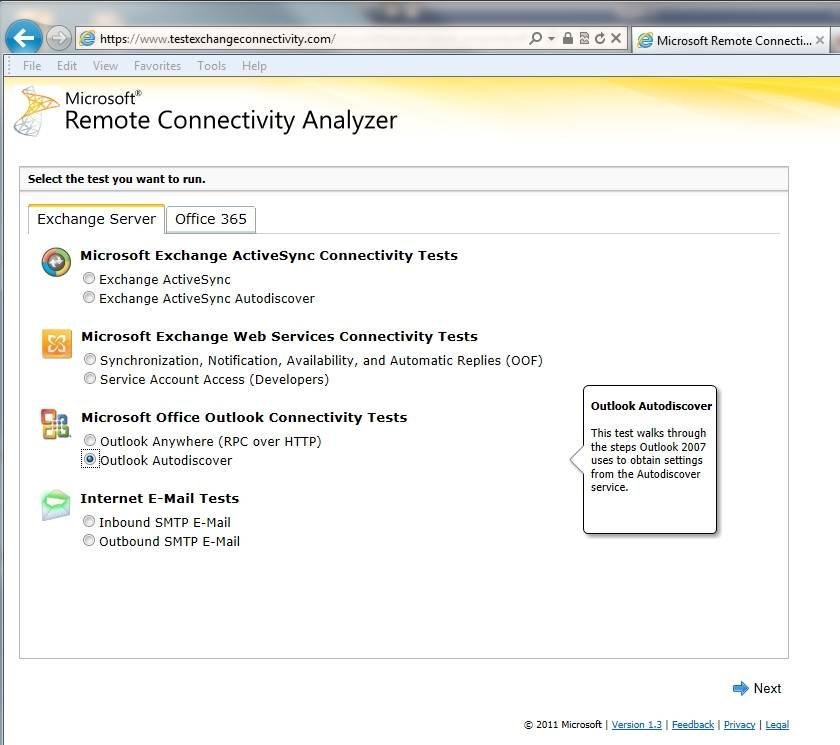Click the stop loading X icon
The height and width of the screenshot is (745, 840).
(616, 38)
